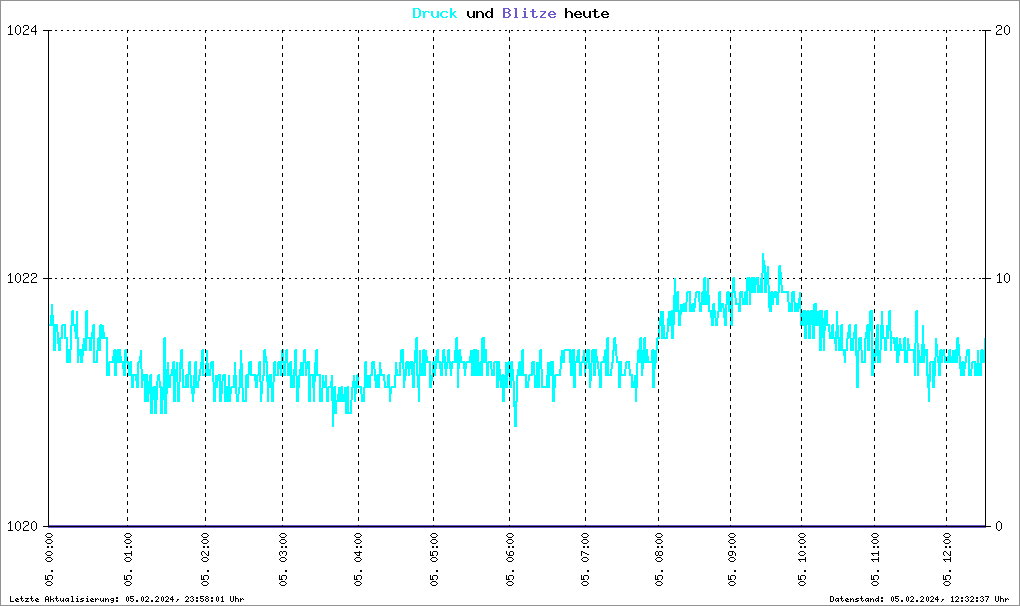Click the purple 'Blitze' word in the title

(x=529, y=14)
